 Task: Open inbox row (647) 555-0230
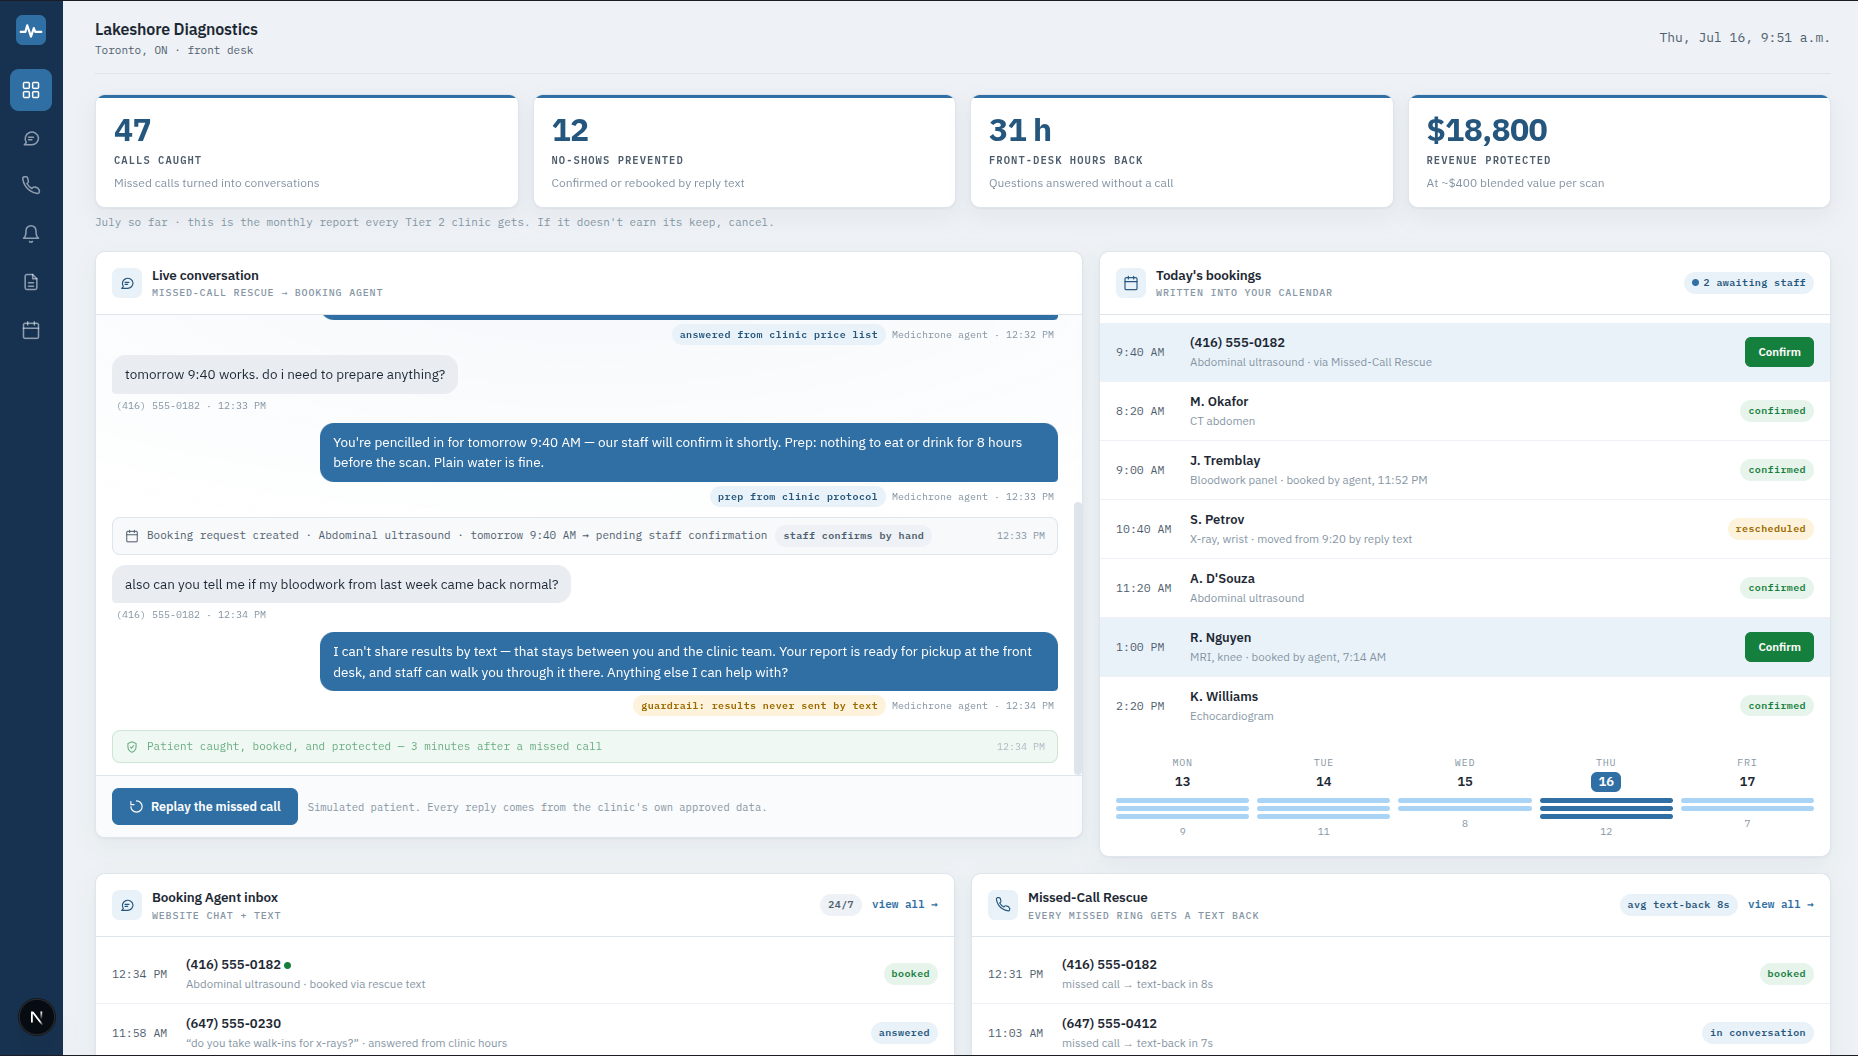525,1031
